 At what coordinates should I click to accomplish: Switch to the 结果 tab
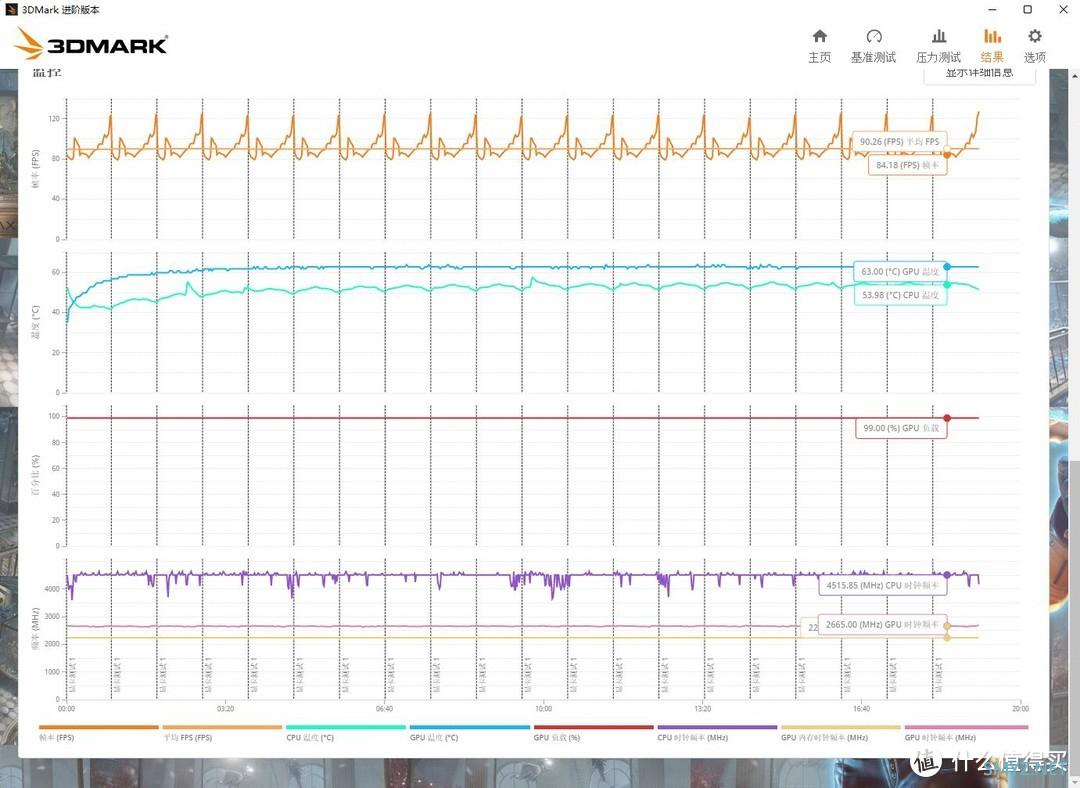(x=992, y=45)
